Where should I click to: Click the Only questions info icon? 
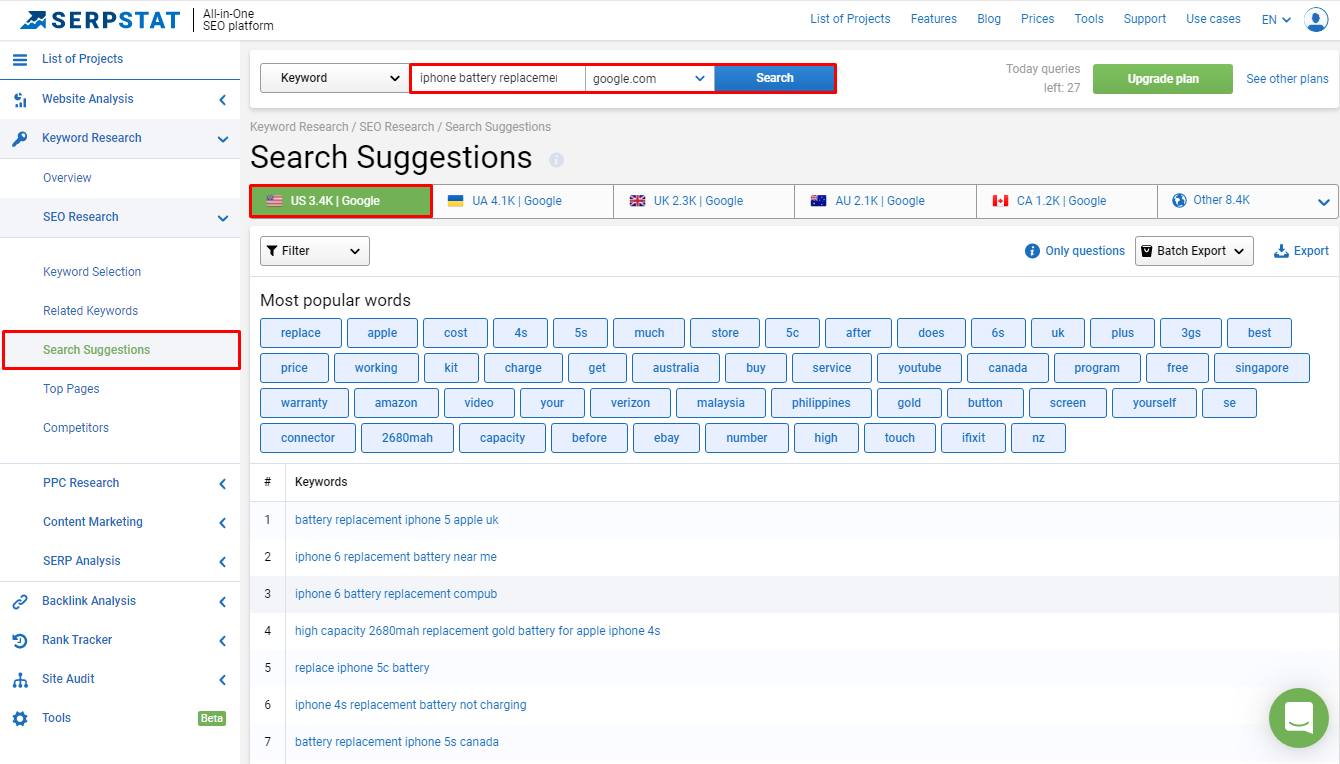click(x=1033, y=251)
